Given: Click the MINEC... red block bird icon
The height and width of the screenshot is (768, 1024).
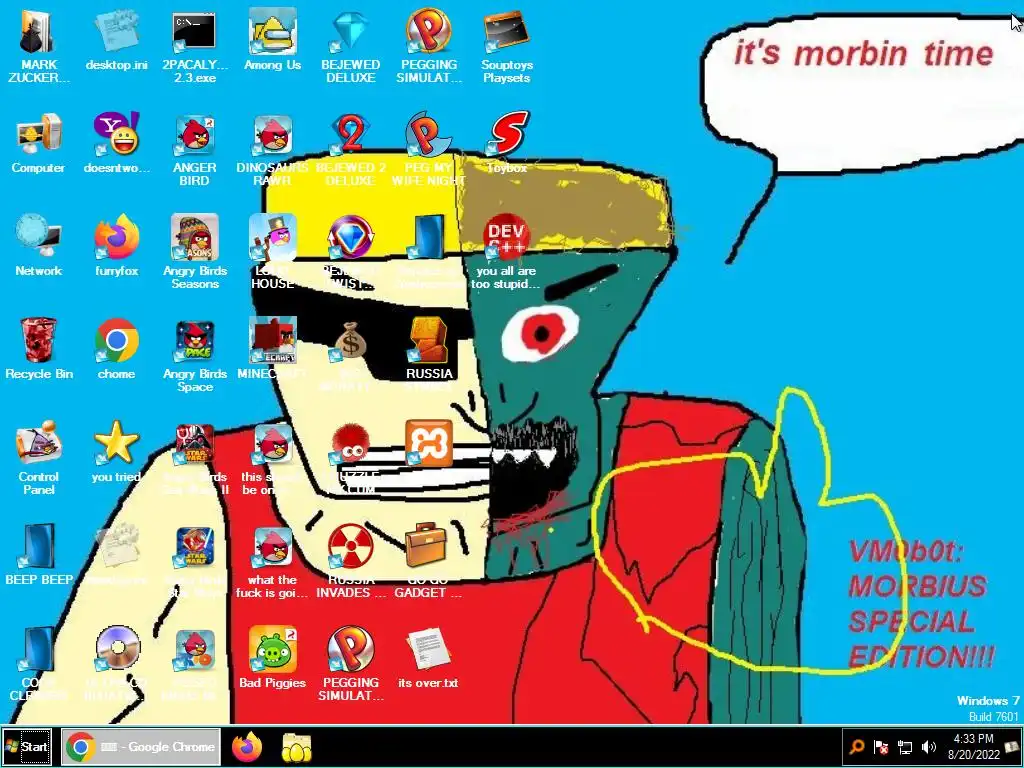Looking at the screenshot, I should click(272, 341).
